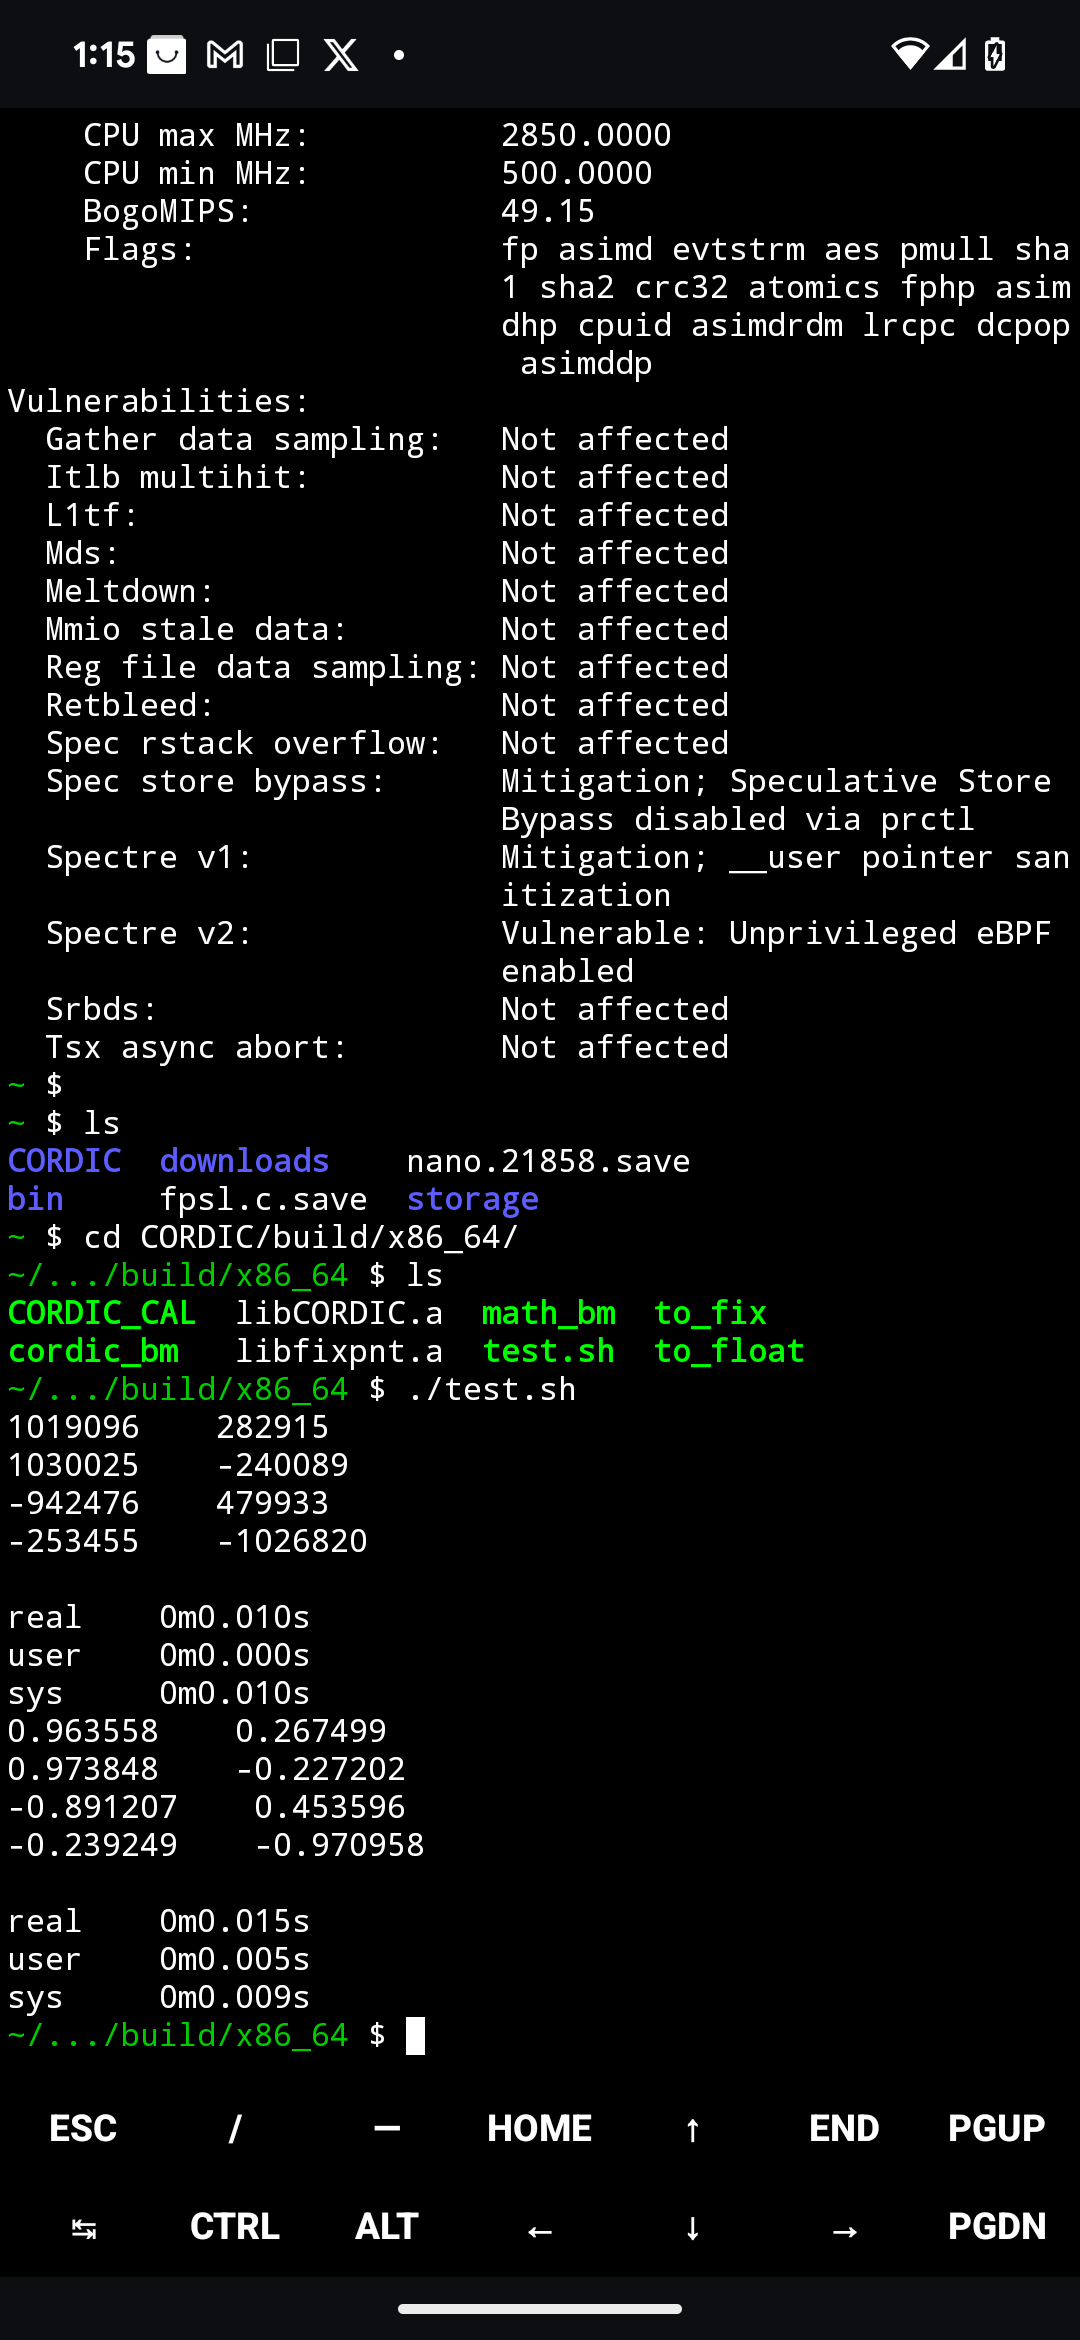Tap the Tab key icon
Viewport: 1080px width, 2340px height.
[84, 2228]
